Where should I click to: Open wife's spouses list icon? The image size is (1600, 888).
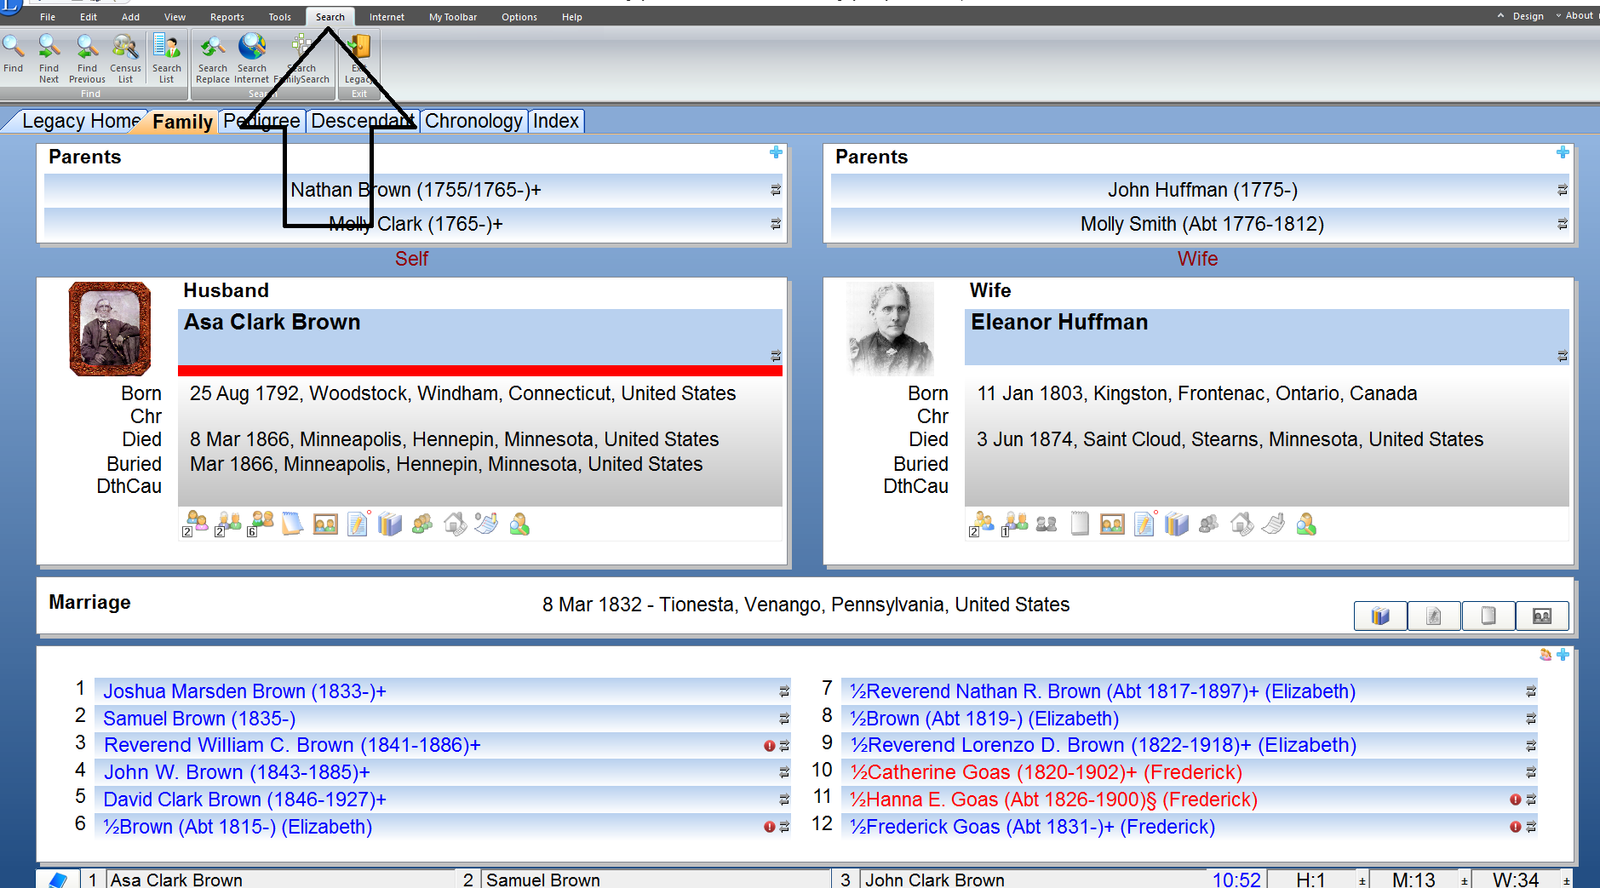(981, 524)
